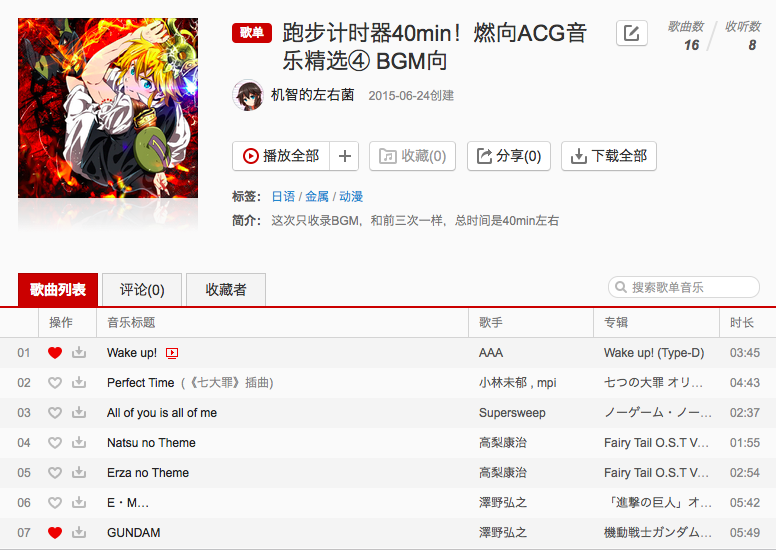Open artist 小林未郁
Viewport: 776px width, 550px height.
503,383
